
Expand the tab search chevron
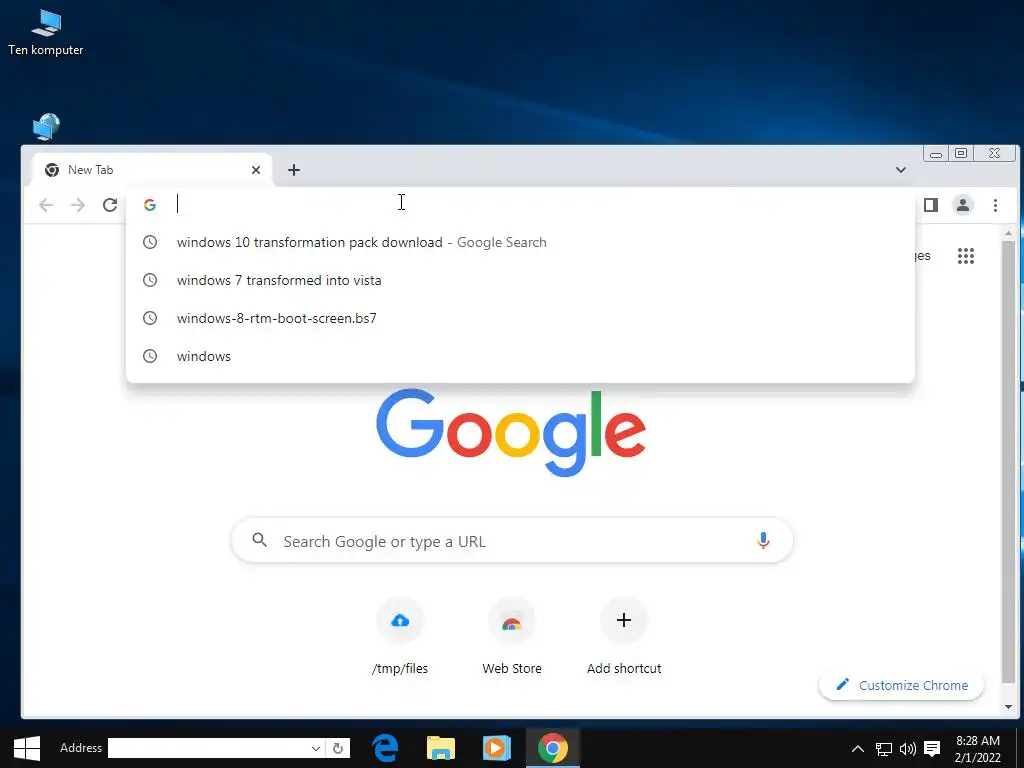point(901,170)
